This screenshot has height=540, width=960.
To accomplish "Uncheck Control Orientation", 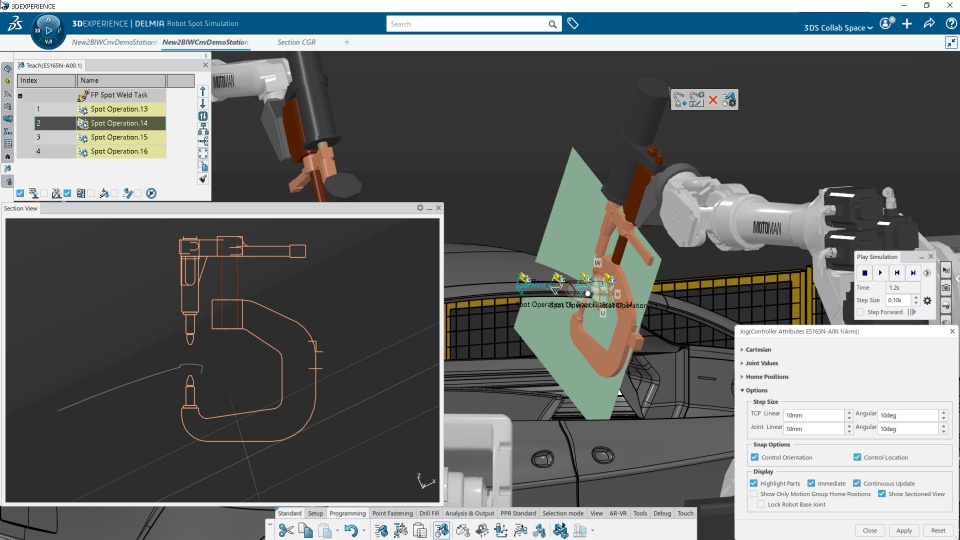I will tap(754, 457).
